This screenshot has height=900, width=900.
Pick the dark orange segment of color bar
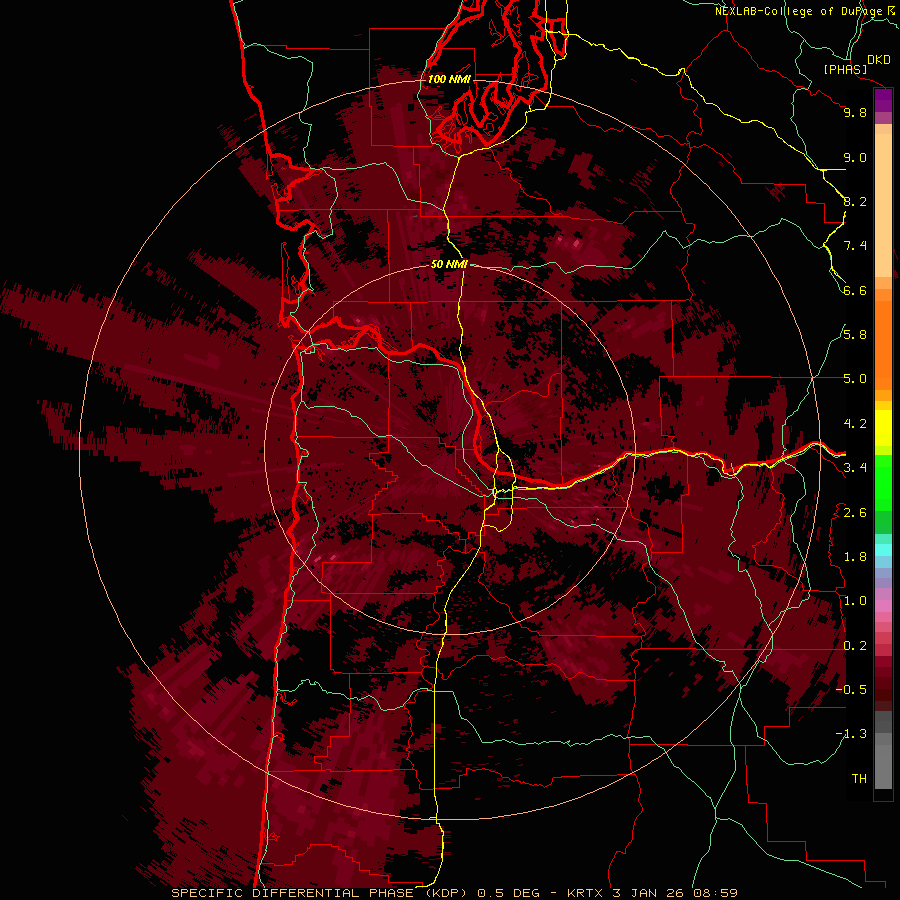pyautogui.click(x=883, y=344)
